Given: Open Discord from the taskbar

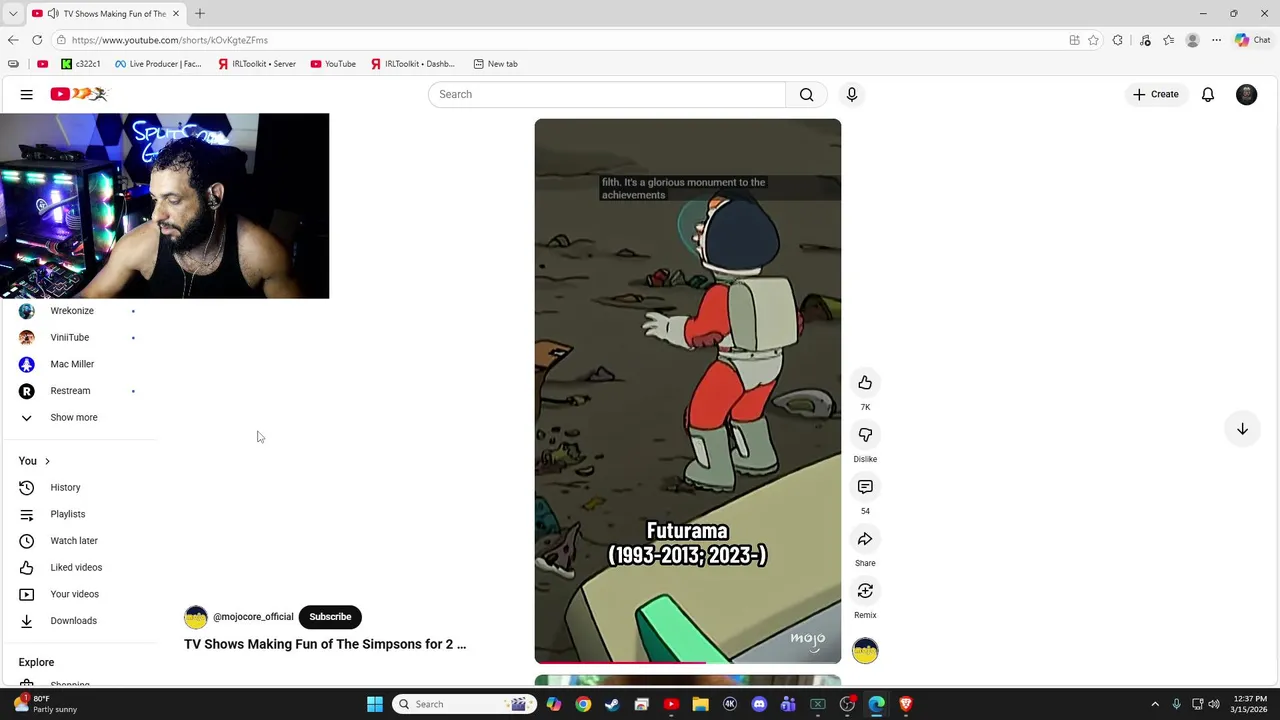Looking at the screenshot, I should [x=759, y=704].
